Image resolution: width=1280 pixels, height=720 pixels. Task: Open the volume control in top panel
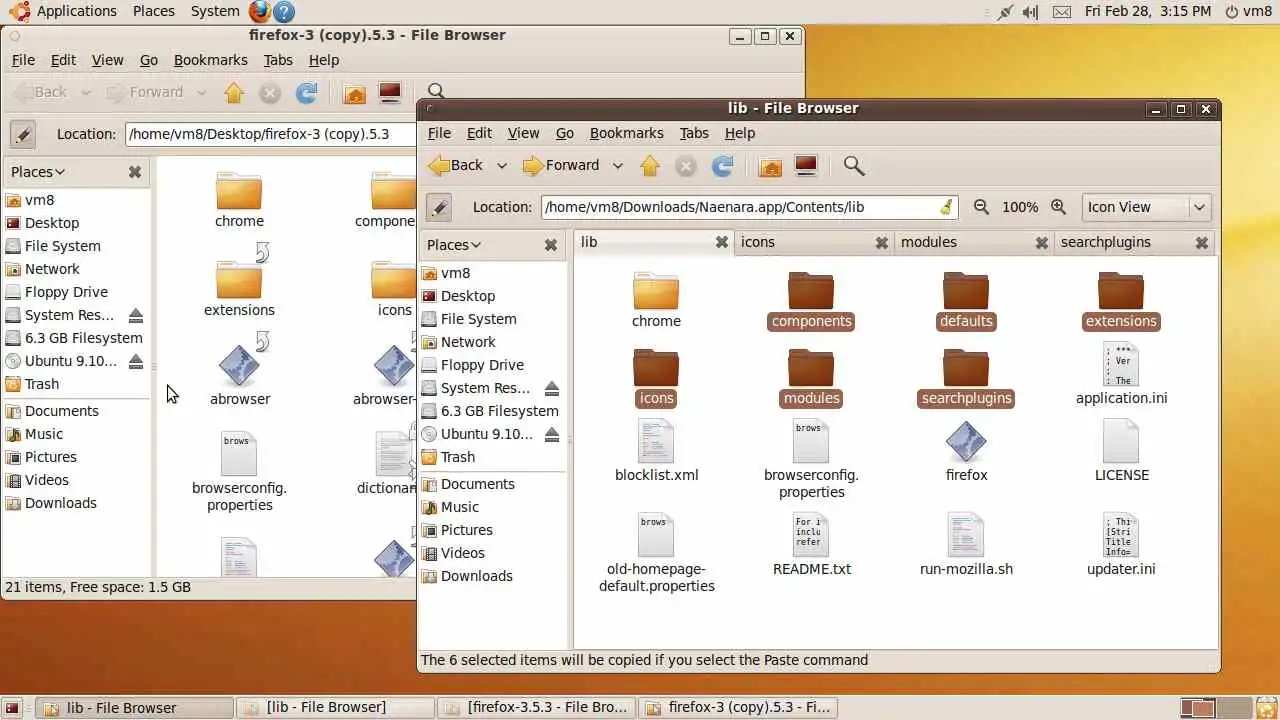[1030, 11]
